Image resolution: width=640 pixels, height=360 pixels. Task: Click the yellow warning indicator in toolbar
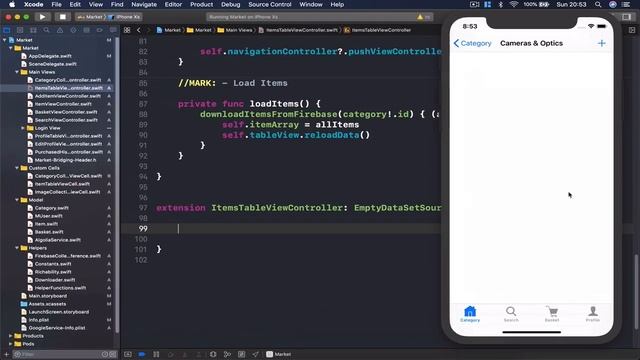click(x=420, y=17)
